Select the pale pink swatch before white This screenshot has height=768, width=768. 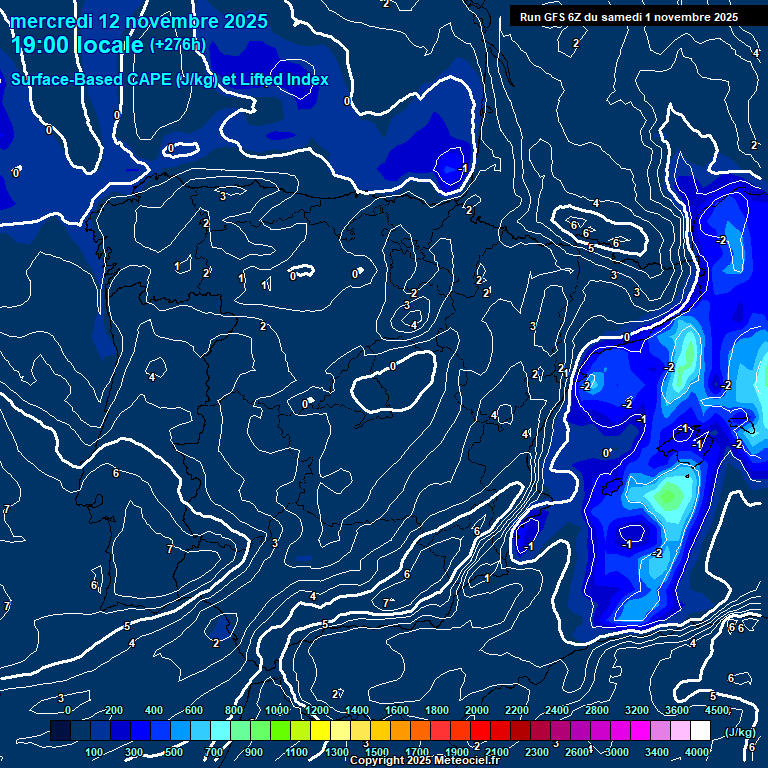point(680,730)
